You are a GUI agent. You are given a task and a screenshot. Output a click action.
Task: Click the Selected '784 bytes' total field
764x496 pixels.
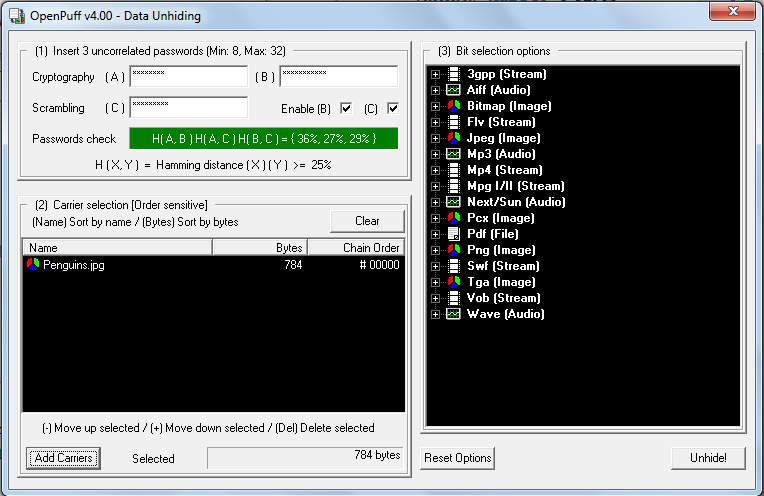[306, 458]
